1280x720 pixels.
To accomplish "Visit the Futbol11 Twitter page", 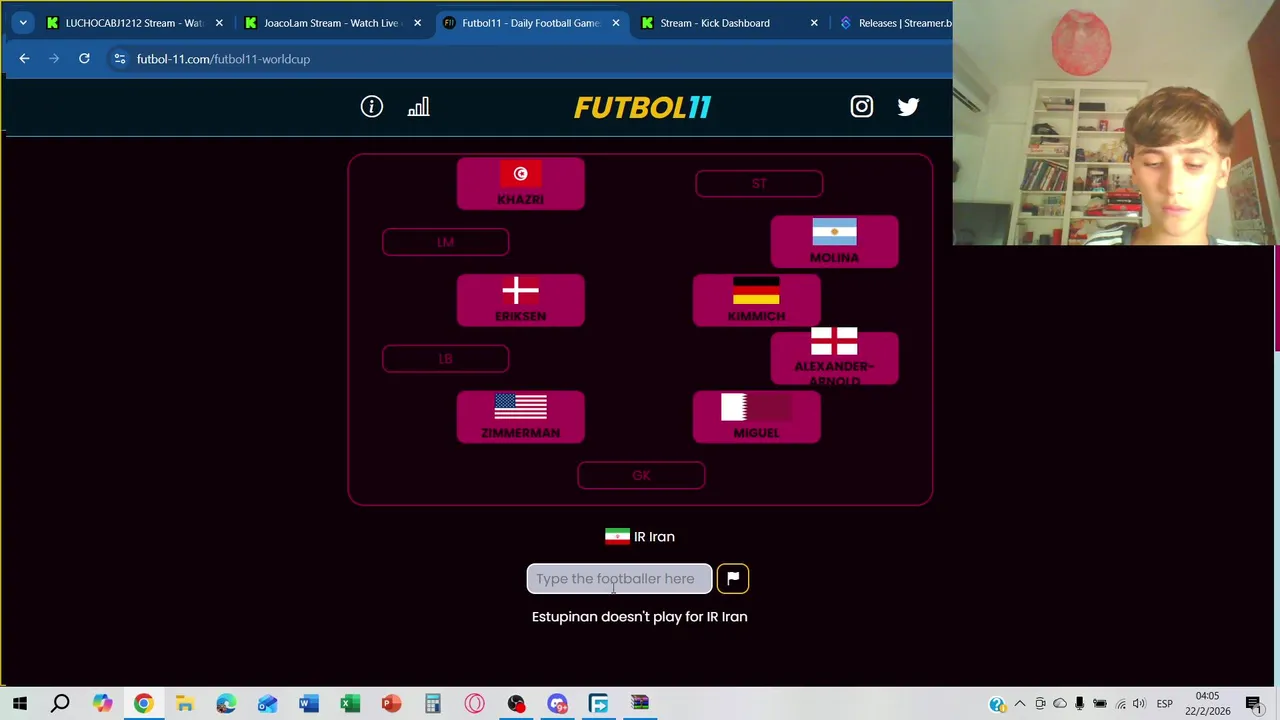I will (x=908, y=107).
